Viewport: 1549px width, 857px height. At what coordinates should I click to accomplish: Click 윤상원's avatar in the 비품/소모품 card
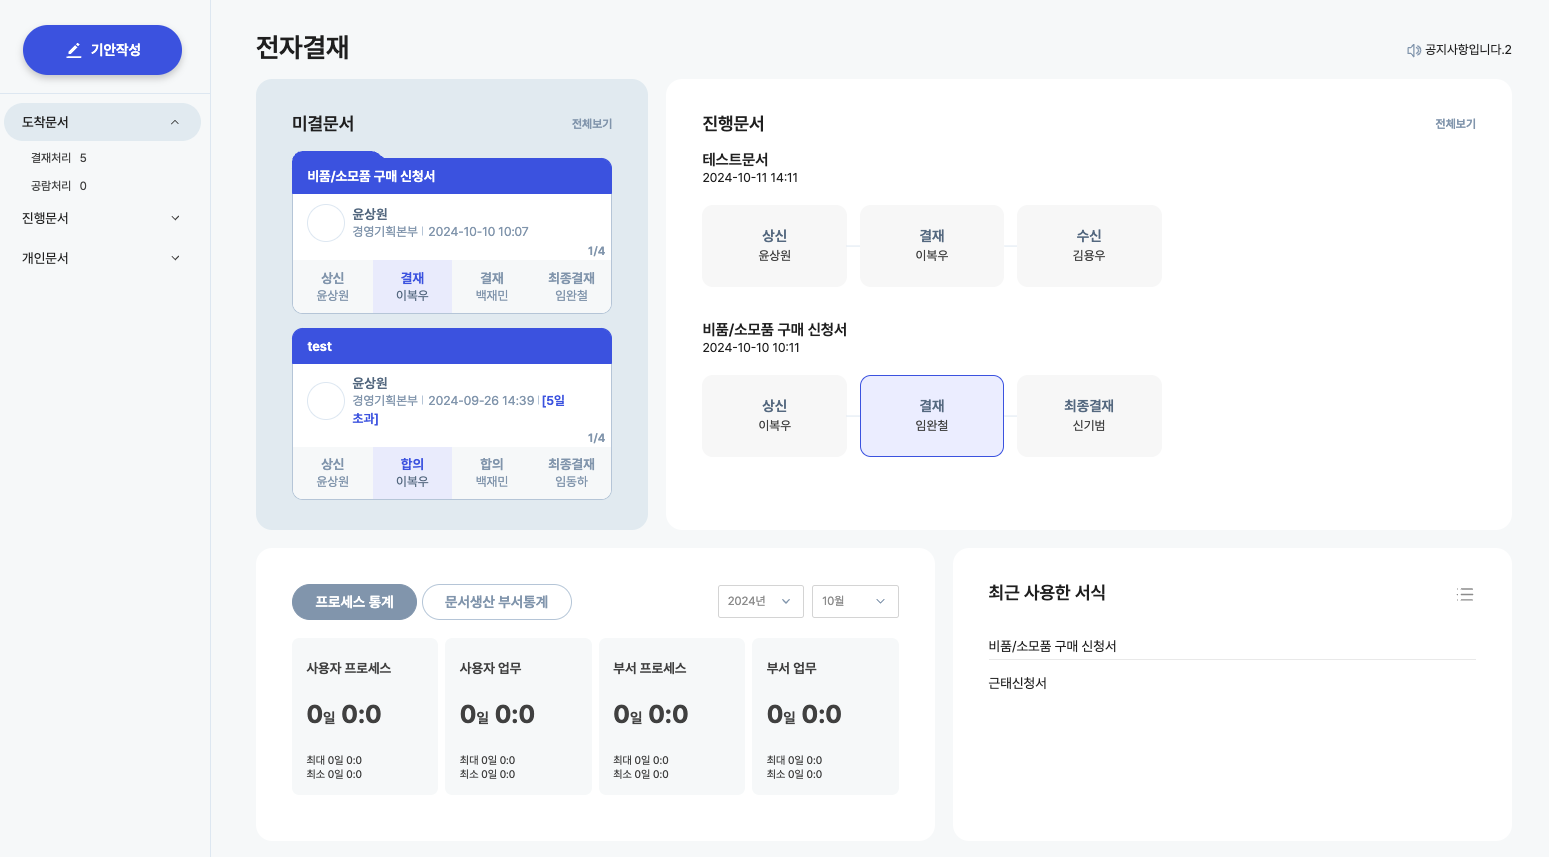pos(326,223)
